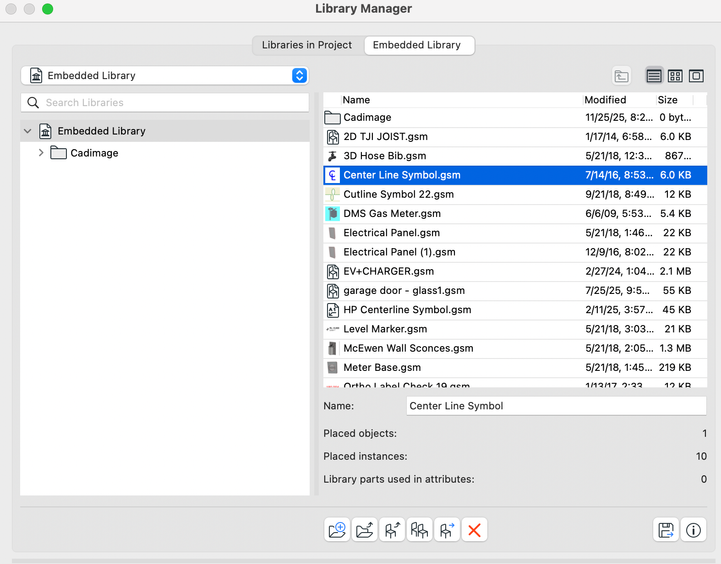The image size is (721, 564).
Task: Click the 3D Hose Bib faucet icon
Action: [332, 156]
